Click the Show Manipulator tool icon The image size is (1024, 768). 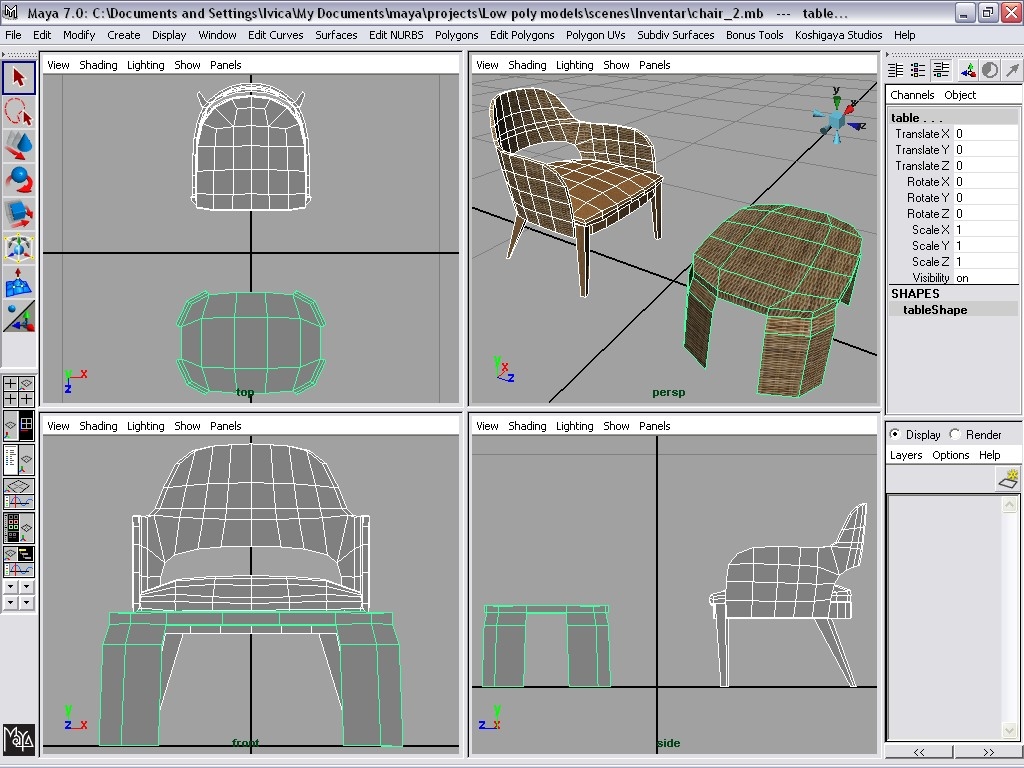17,246
